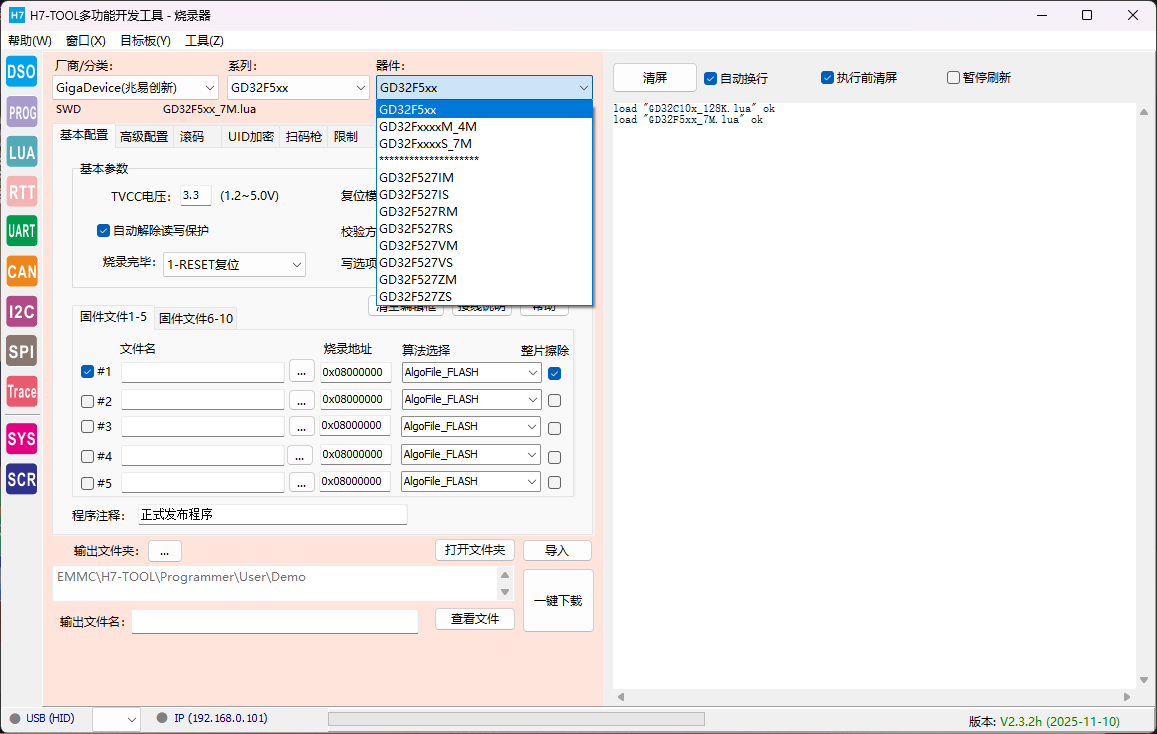Screen dimensions: 1157x734
Task: Click the Trace sidebar icon
Action: (x=22, y=392)
